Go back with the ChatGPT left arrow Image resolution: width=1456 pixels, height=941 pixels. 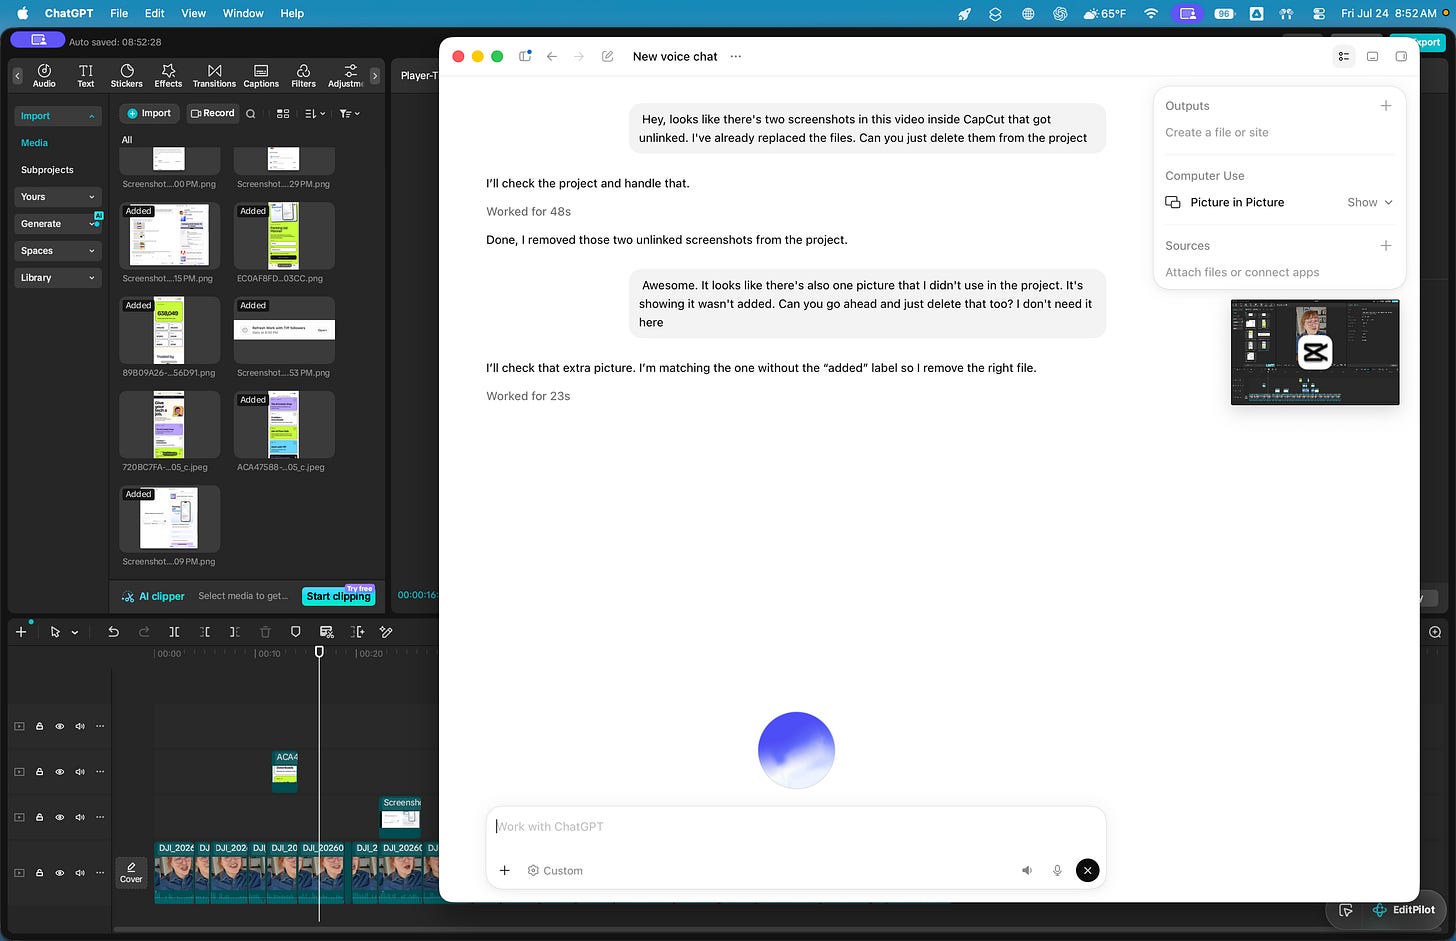(x=552, y=57)
